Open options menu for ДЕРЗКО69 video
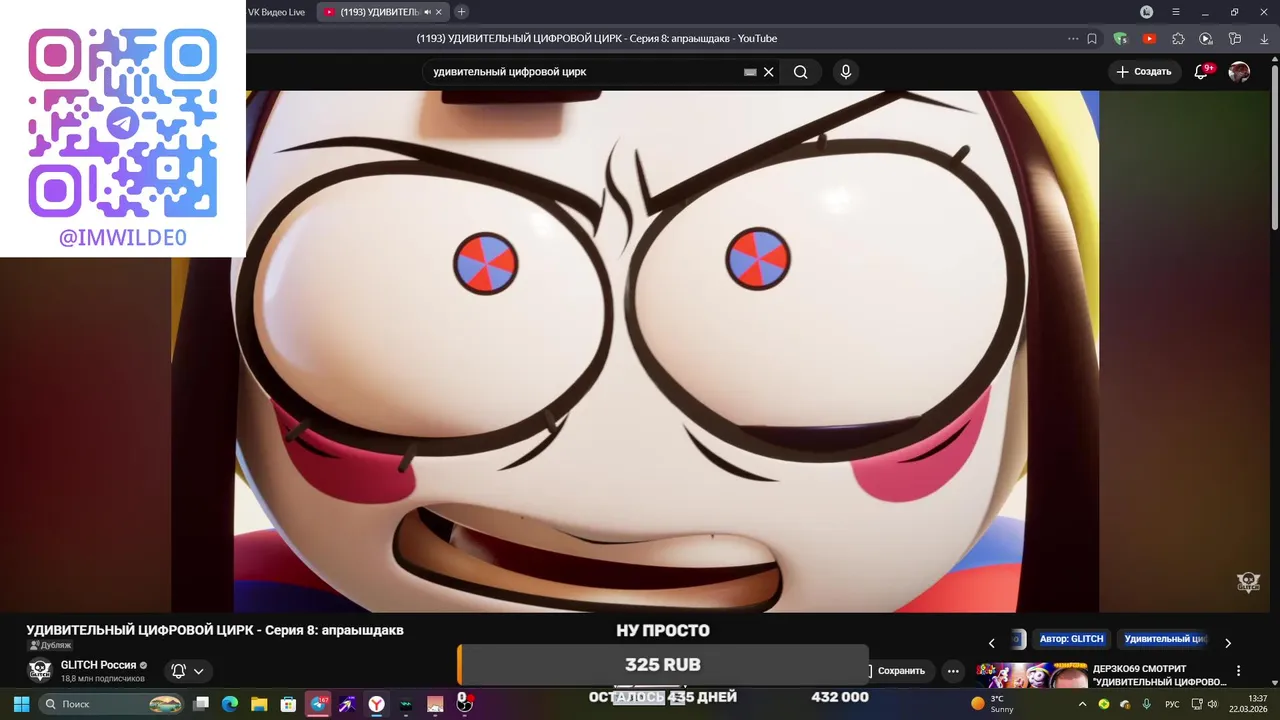The image size is (1280, 720). [1238, 671]
